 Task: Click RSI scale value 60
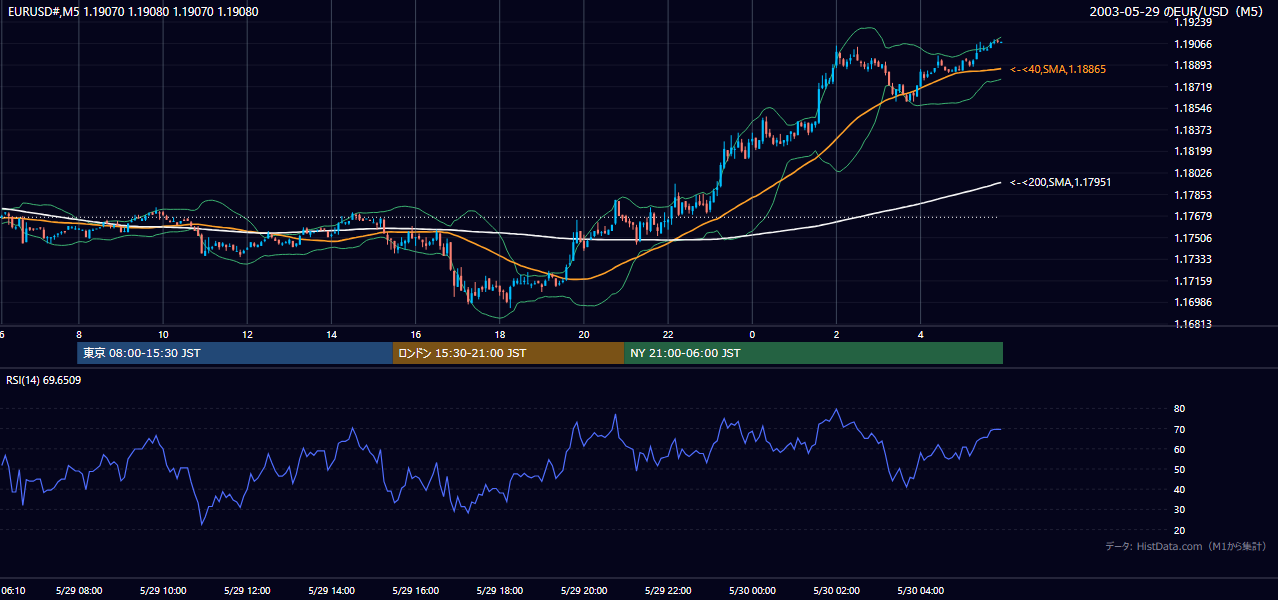point(1179,449)
